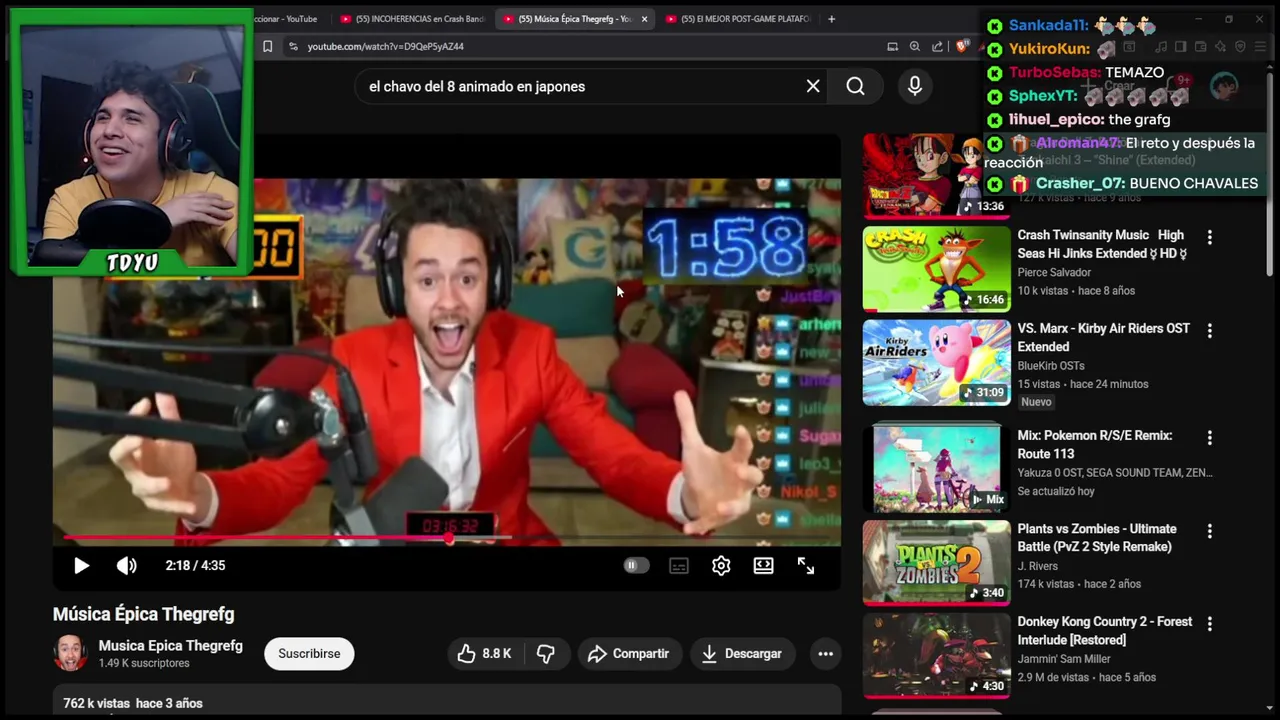The image size is (1280, 720).
Task: Open 'Donkey Kong Country 2 - Forest Interlude' title
Action: point(1105,631)
